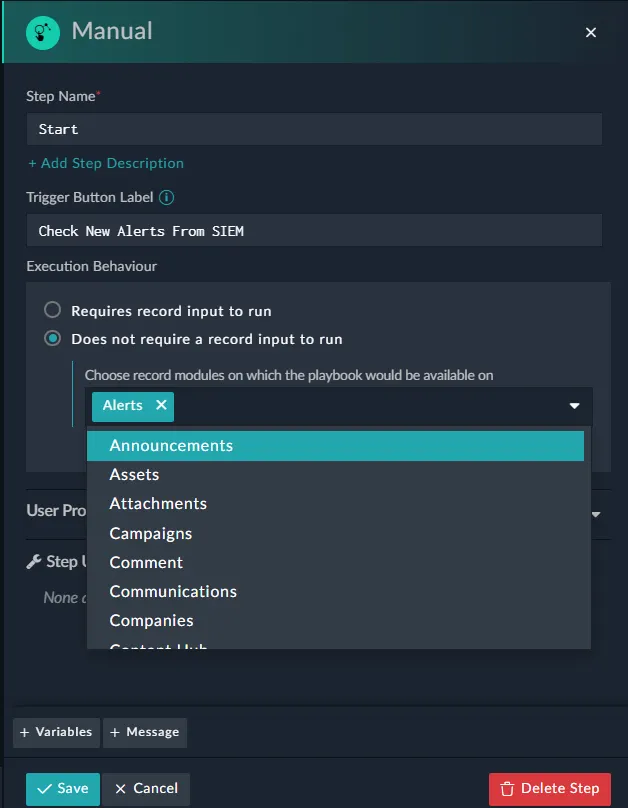Collapse the record modules dropdown arrow
The height and width of the screenshot is (808, 628).
point(575,406)
